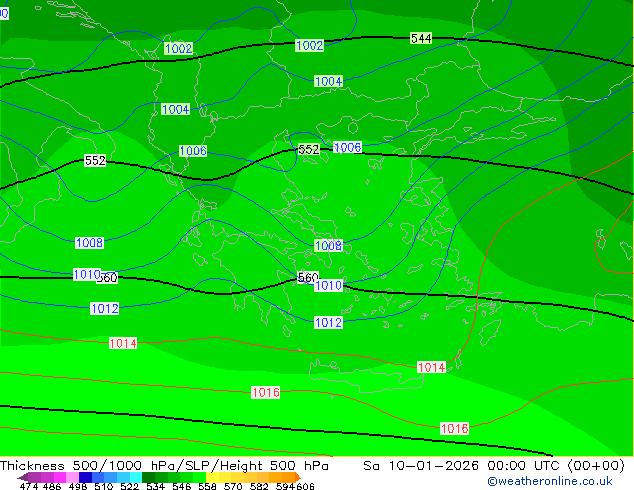The height and width of the screenshot is (490, 634).
Task: Click the purple left arrow of color scale
Action: [x=23, y=477]
